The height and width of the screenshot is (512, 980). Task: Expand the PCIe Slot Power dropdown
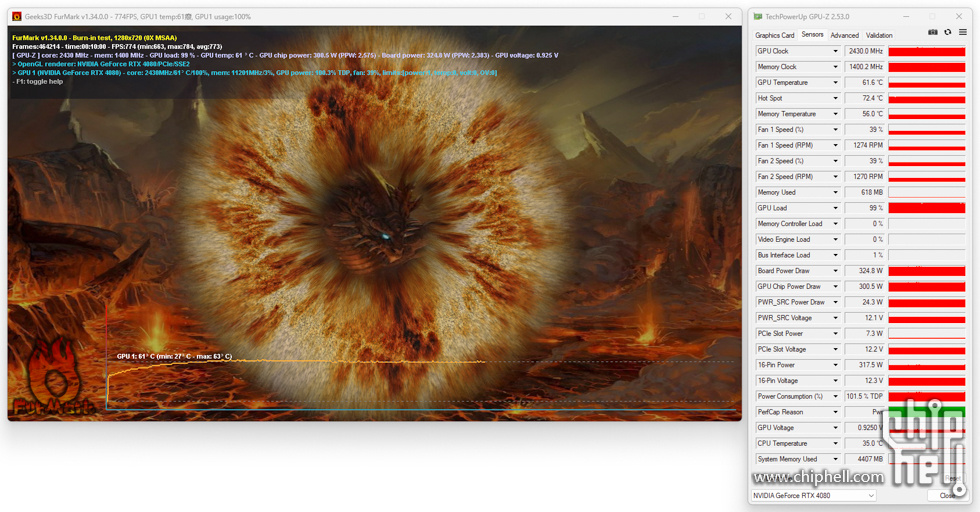click(835, 334)
